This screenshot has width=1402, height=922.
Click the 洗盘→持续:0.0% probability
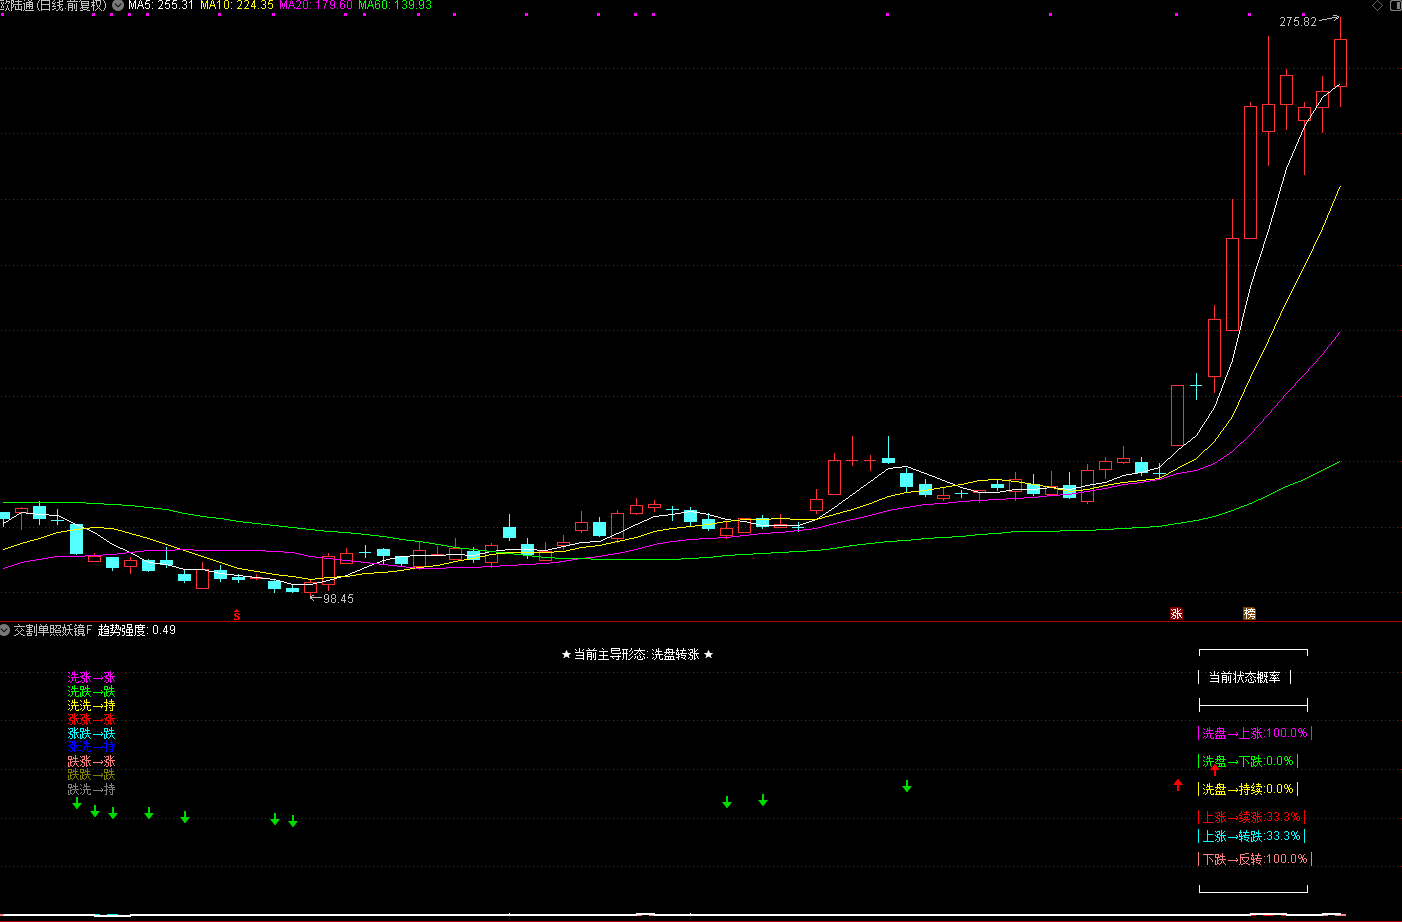tap(1247, 789)
